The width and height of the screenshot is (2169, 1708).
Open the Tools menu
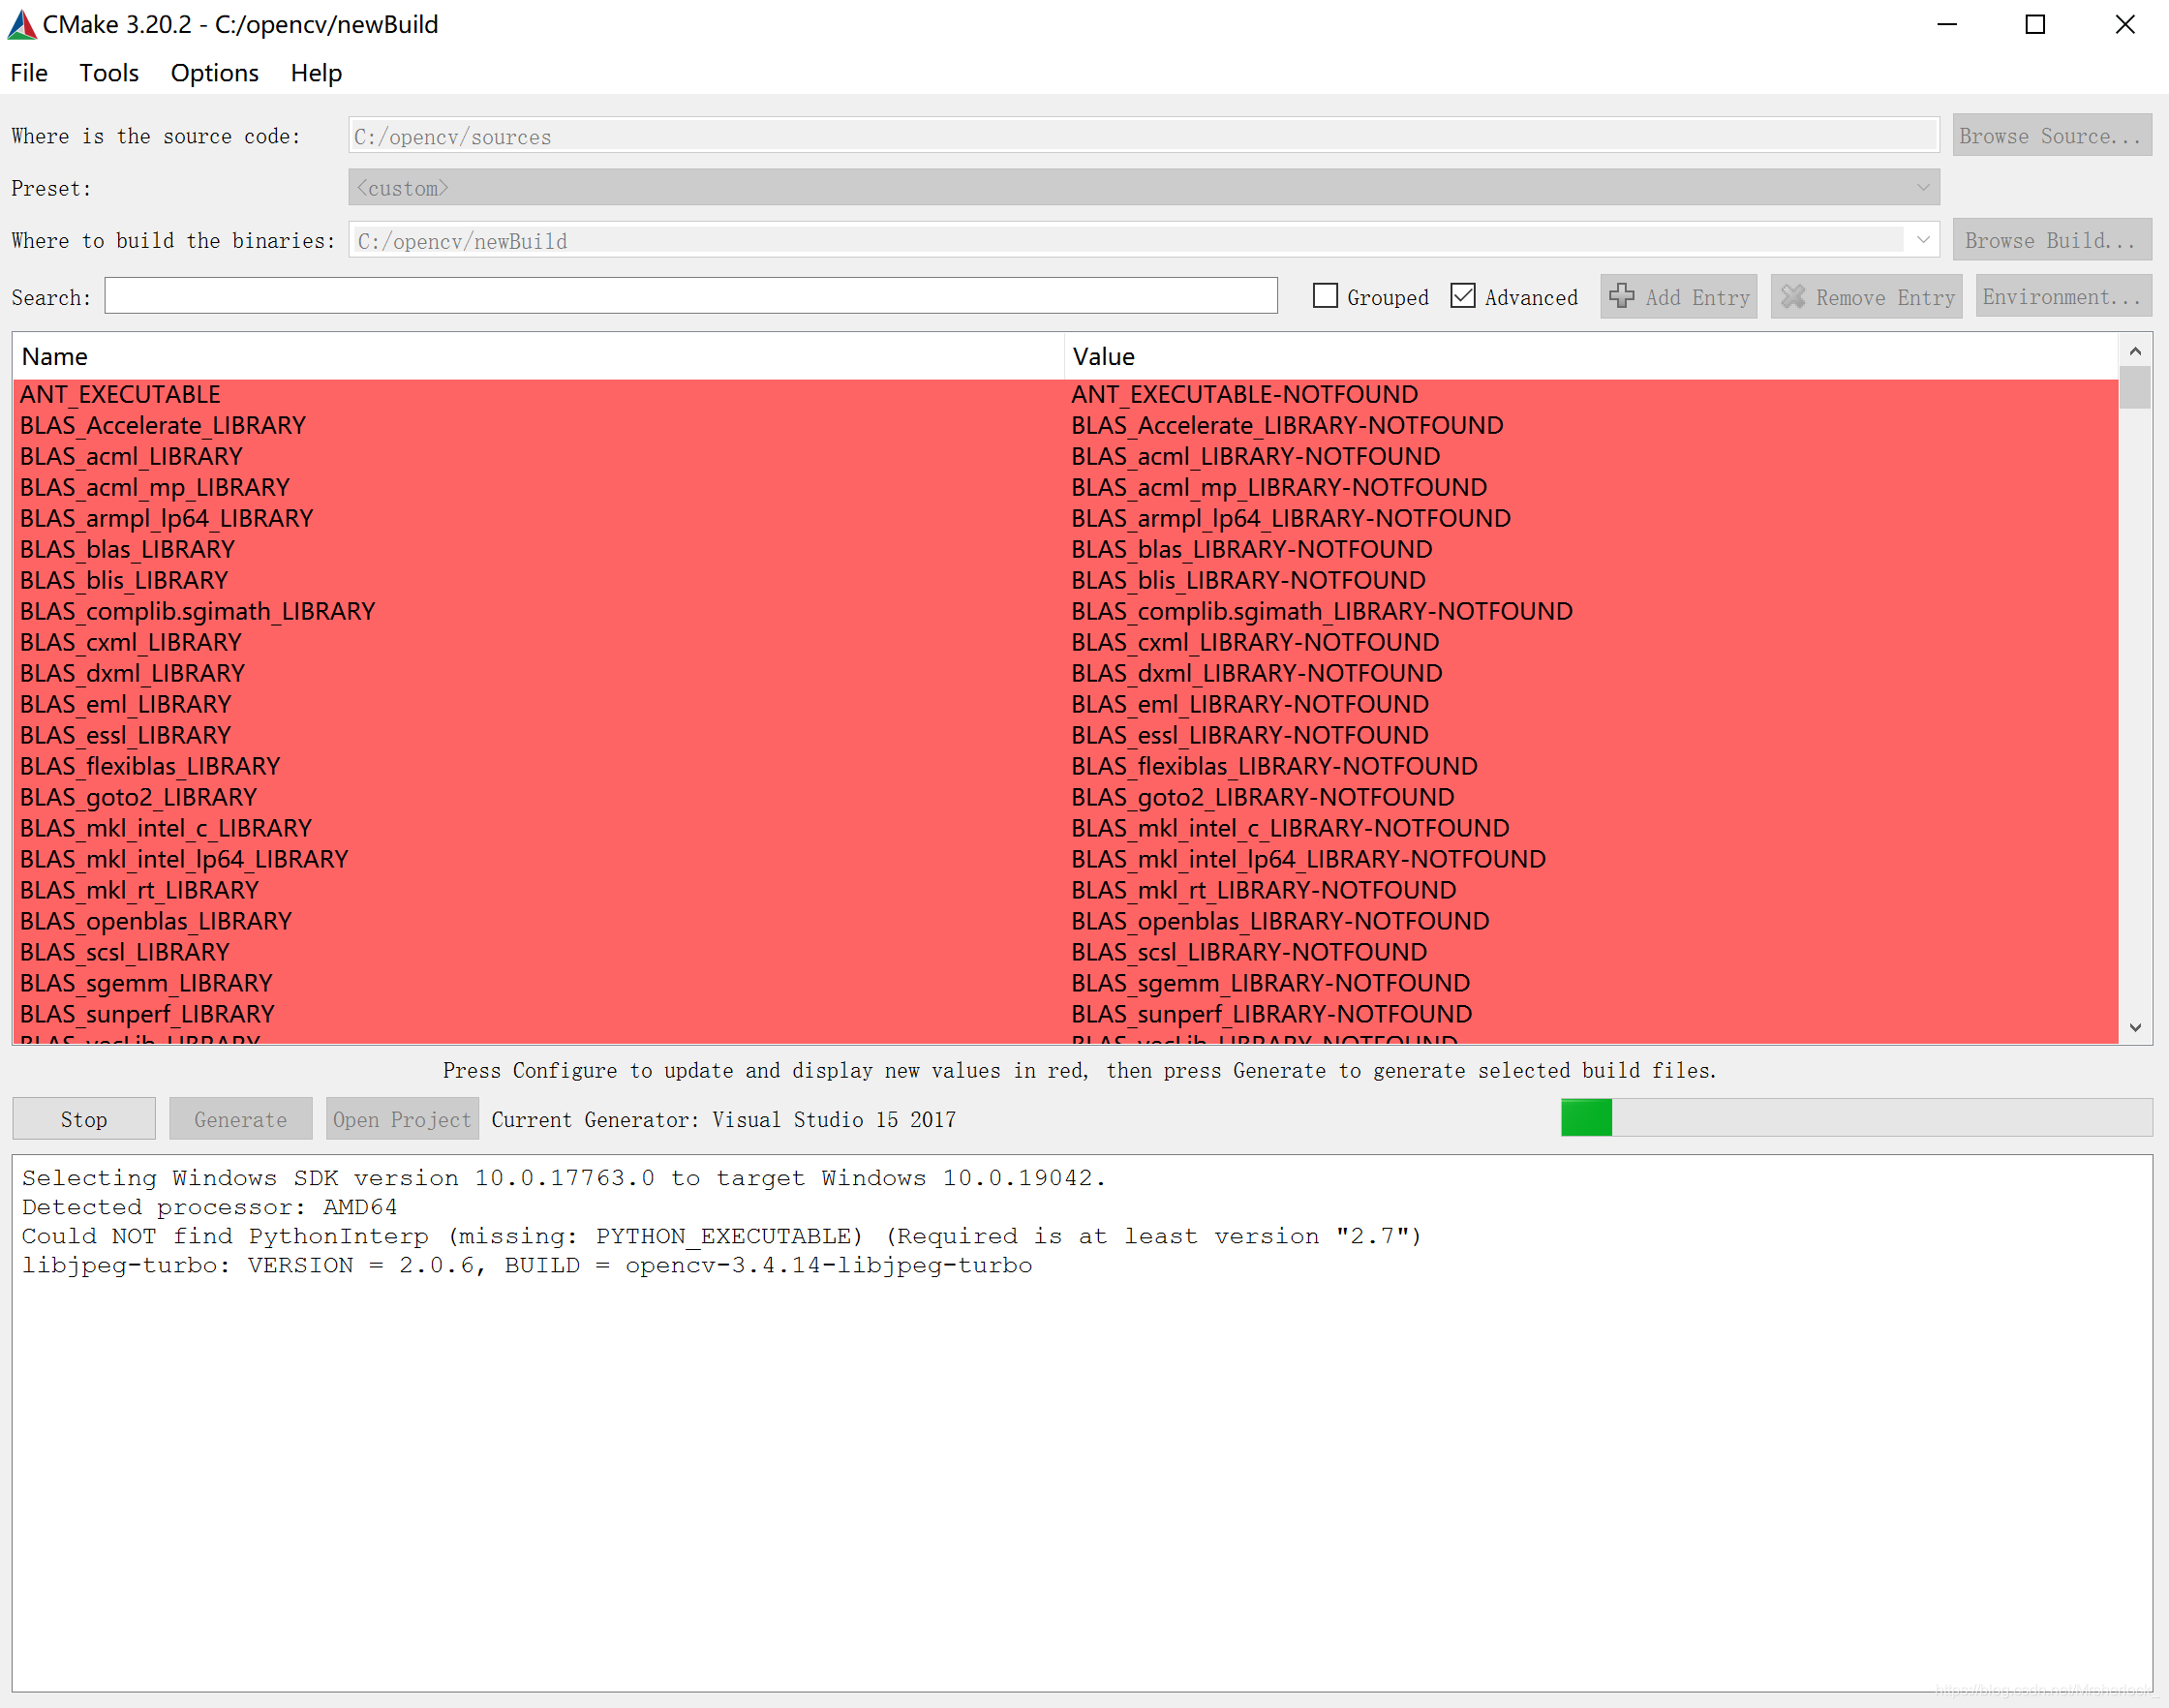[109, 73]
